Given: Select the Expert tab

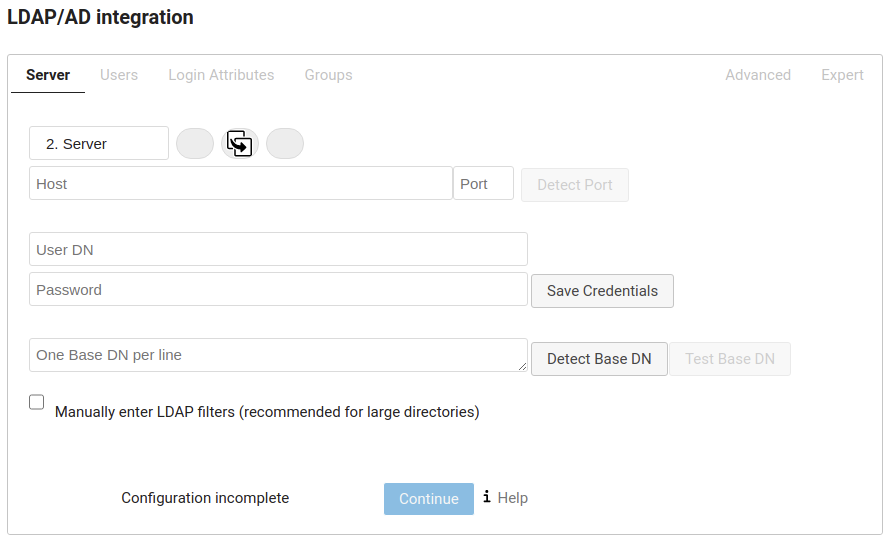Looking at the screenshot, I should click(x=842, y=75).
